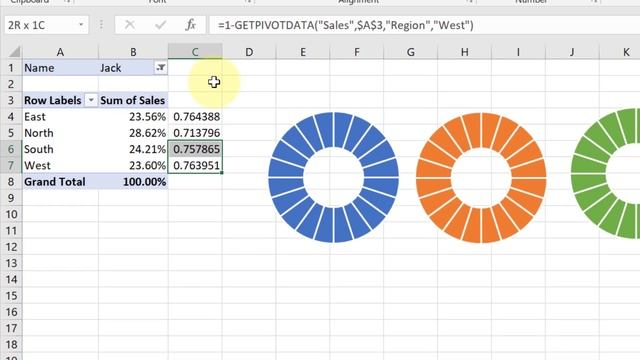
Task: Select the 'West' row label cell
Action: tap(60, 165)
